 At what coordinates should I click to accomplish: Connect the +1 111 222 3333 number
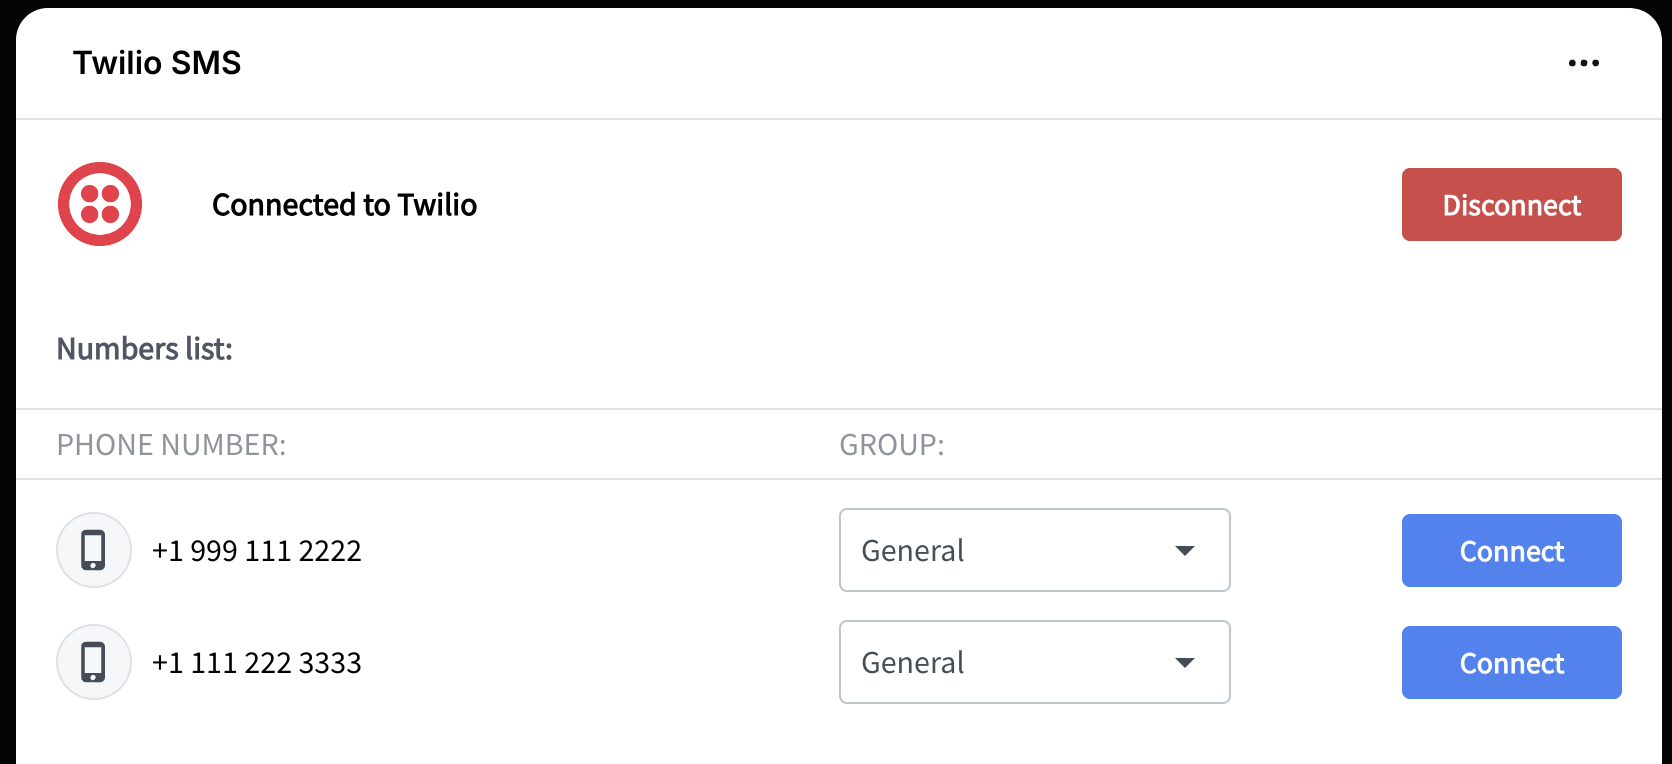coord(1511,663)
